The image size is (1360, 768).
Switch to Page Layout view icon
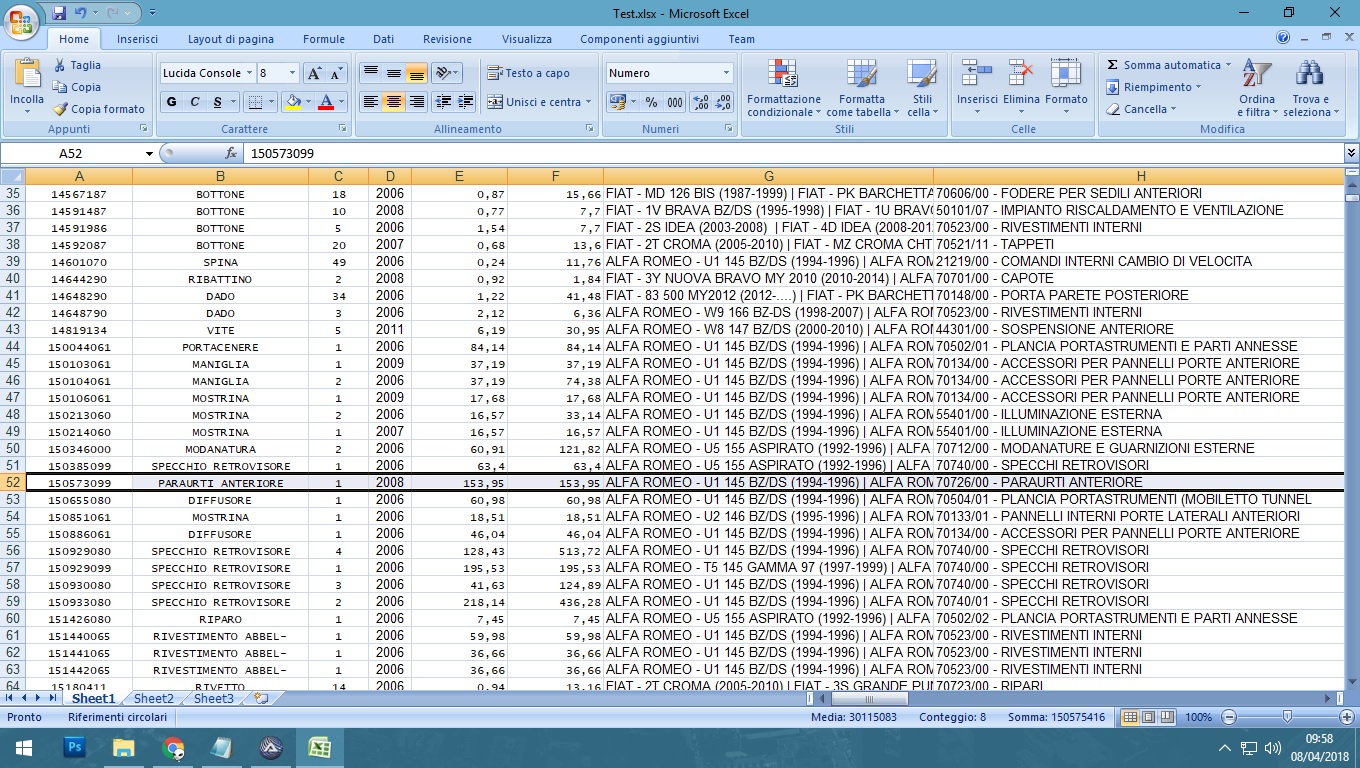point(1150,717)
